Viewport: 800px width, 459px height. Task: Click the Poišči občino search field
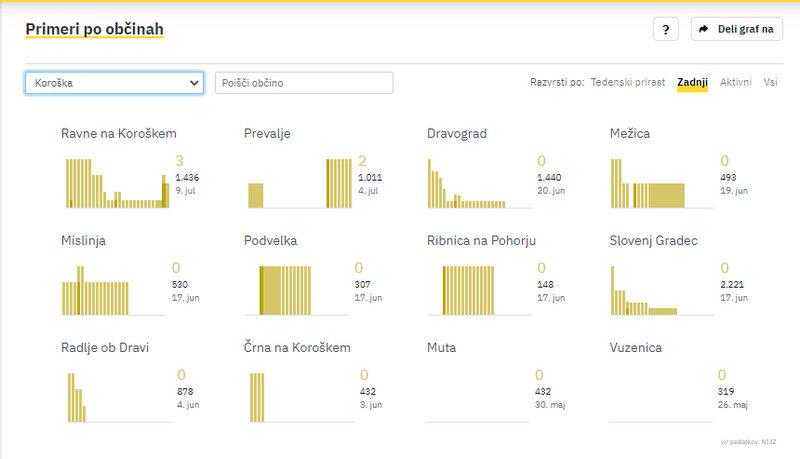pyautogui.click(x=304, y=83)
